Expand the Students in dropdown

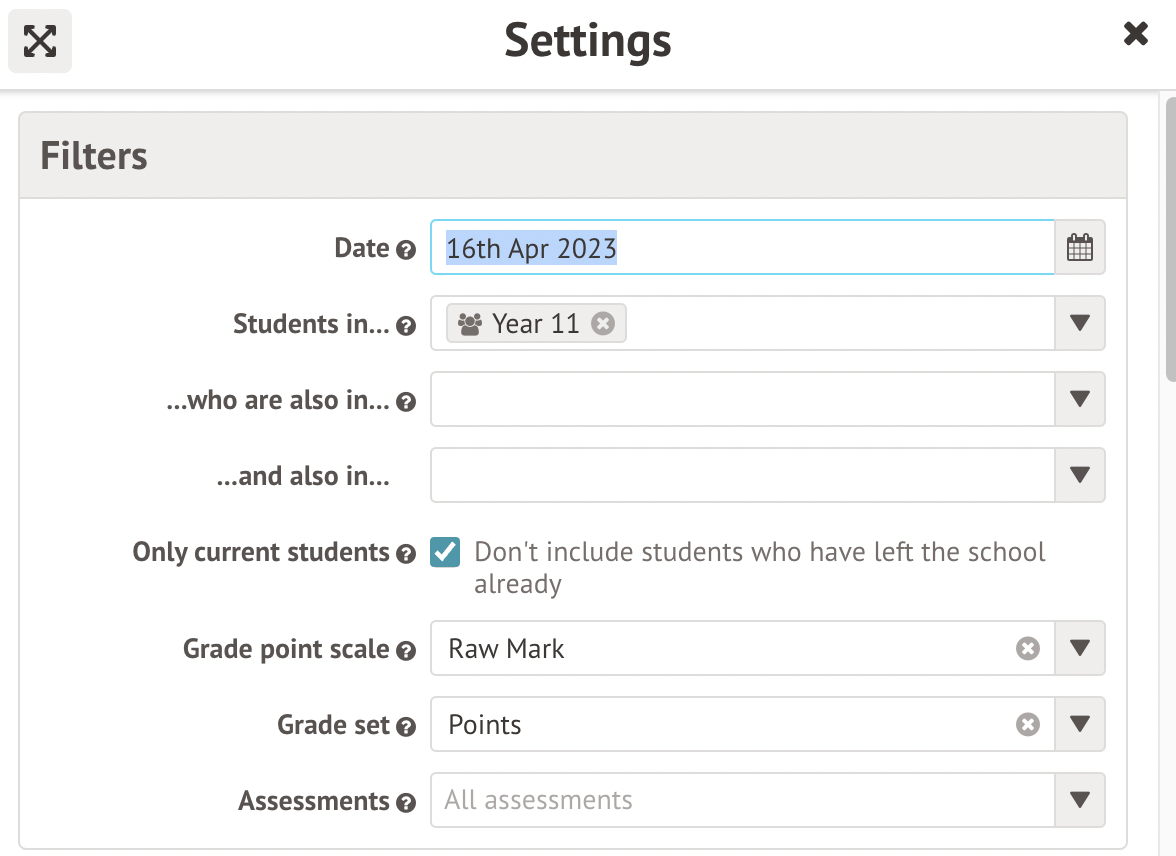click(1080, 323)
